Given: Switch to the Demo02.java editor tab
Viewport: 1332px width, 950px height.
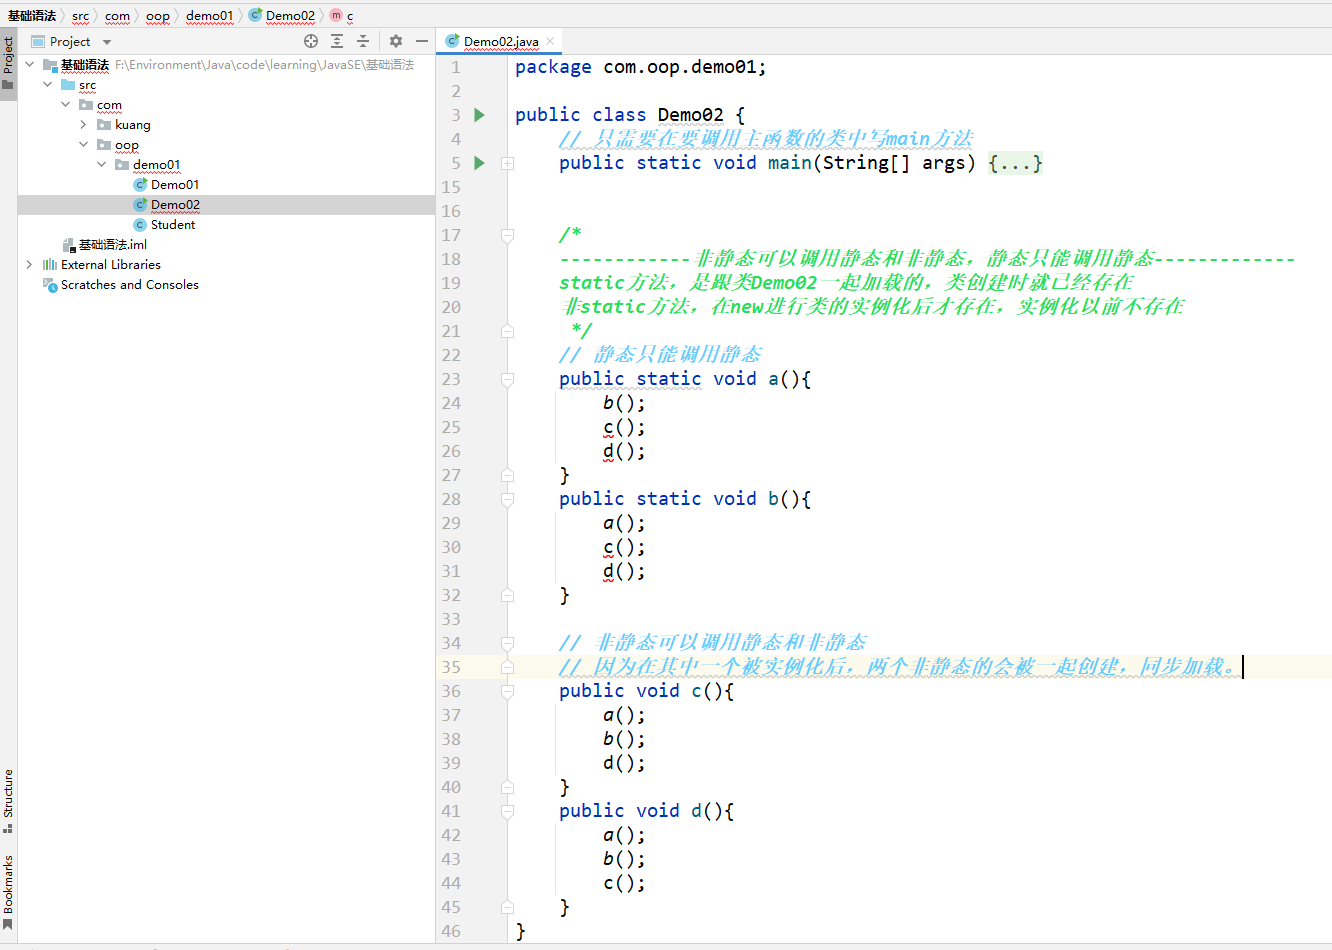Looking at the screenshot, I should tap(500, 42).
